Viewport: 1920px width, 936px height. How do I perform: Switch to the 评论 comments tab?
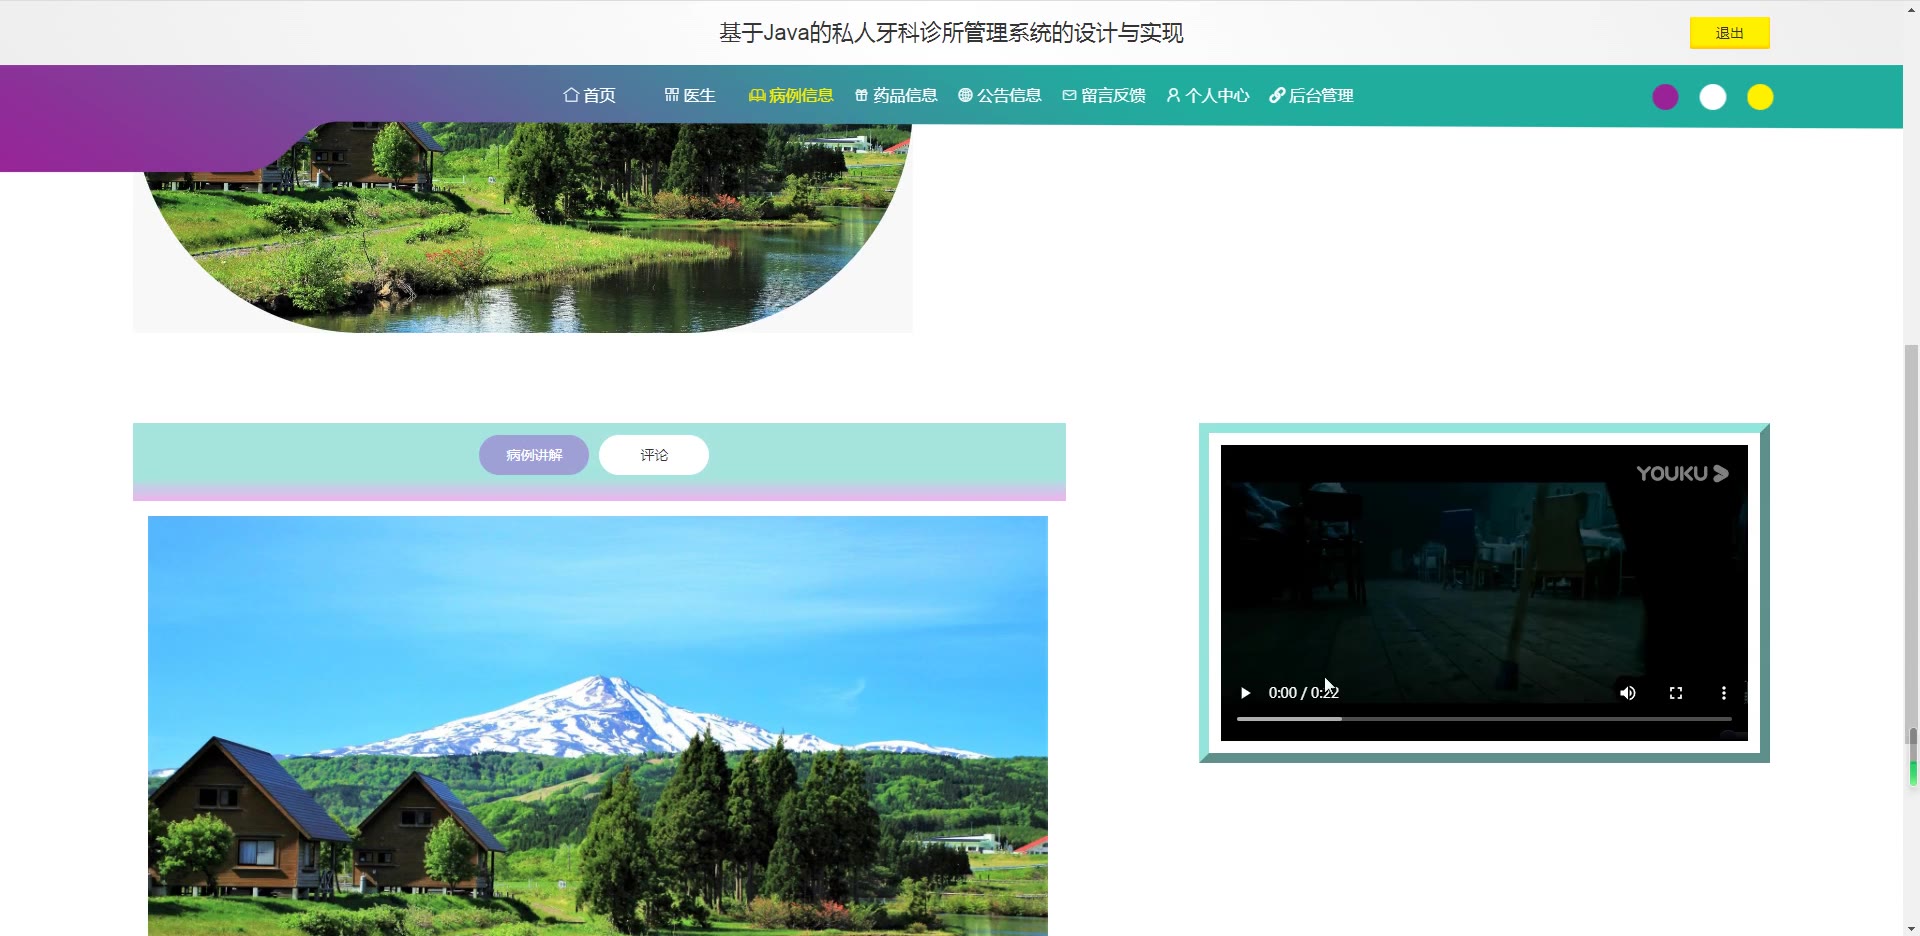pyautogui.click(x=654, y=455)
